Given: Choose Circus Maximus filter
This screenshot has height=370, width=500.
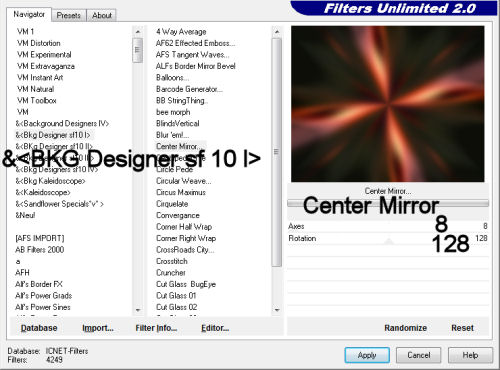Looking at the screenshot, I should [x=181, y=192].
